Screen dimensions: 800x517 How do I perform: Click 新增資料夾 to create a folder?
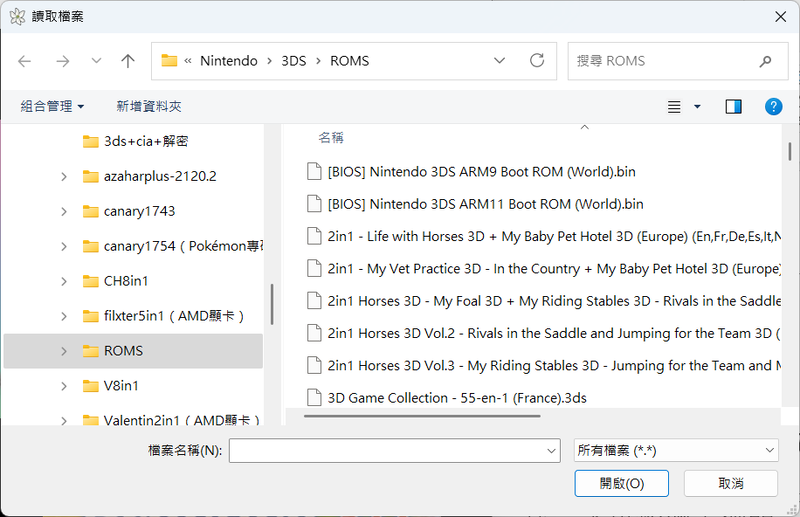click(x=148, y=106)
